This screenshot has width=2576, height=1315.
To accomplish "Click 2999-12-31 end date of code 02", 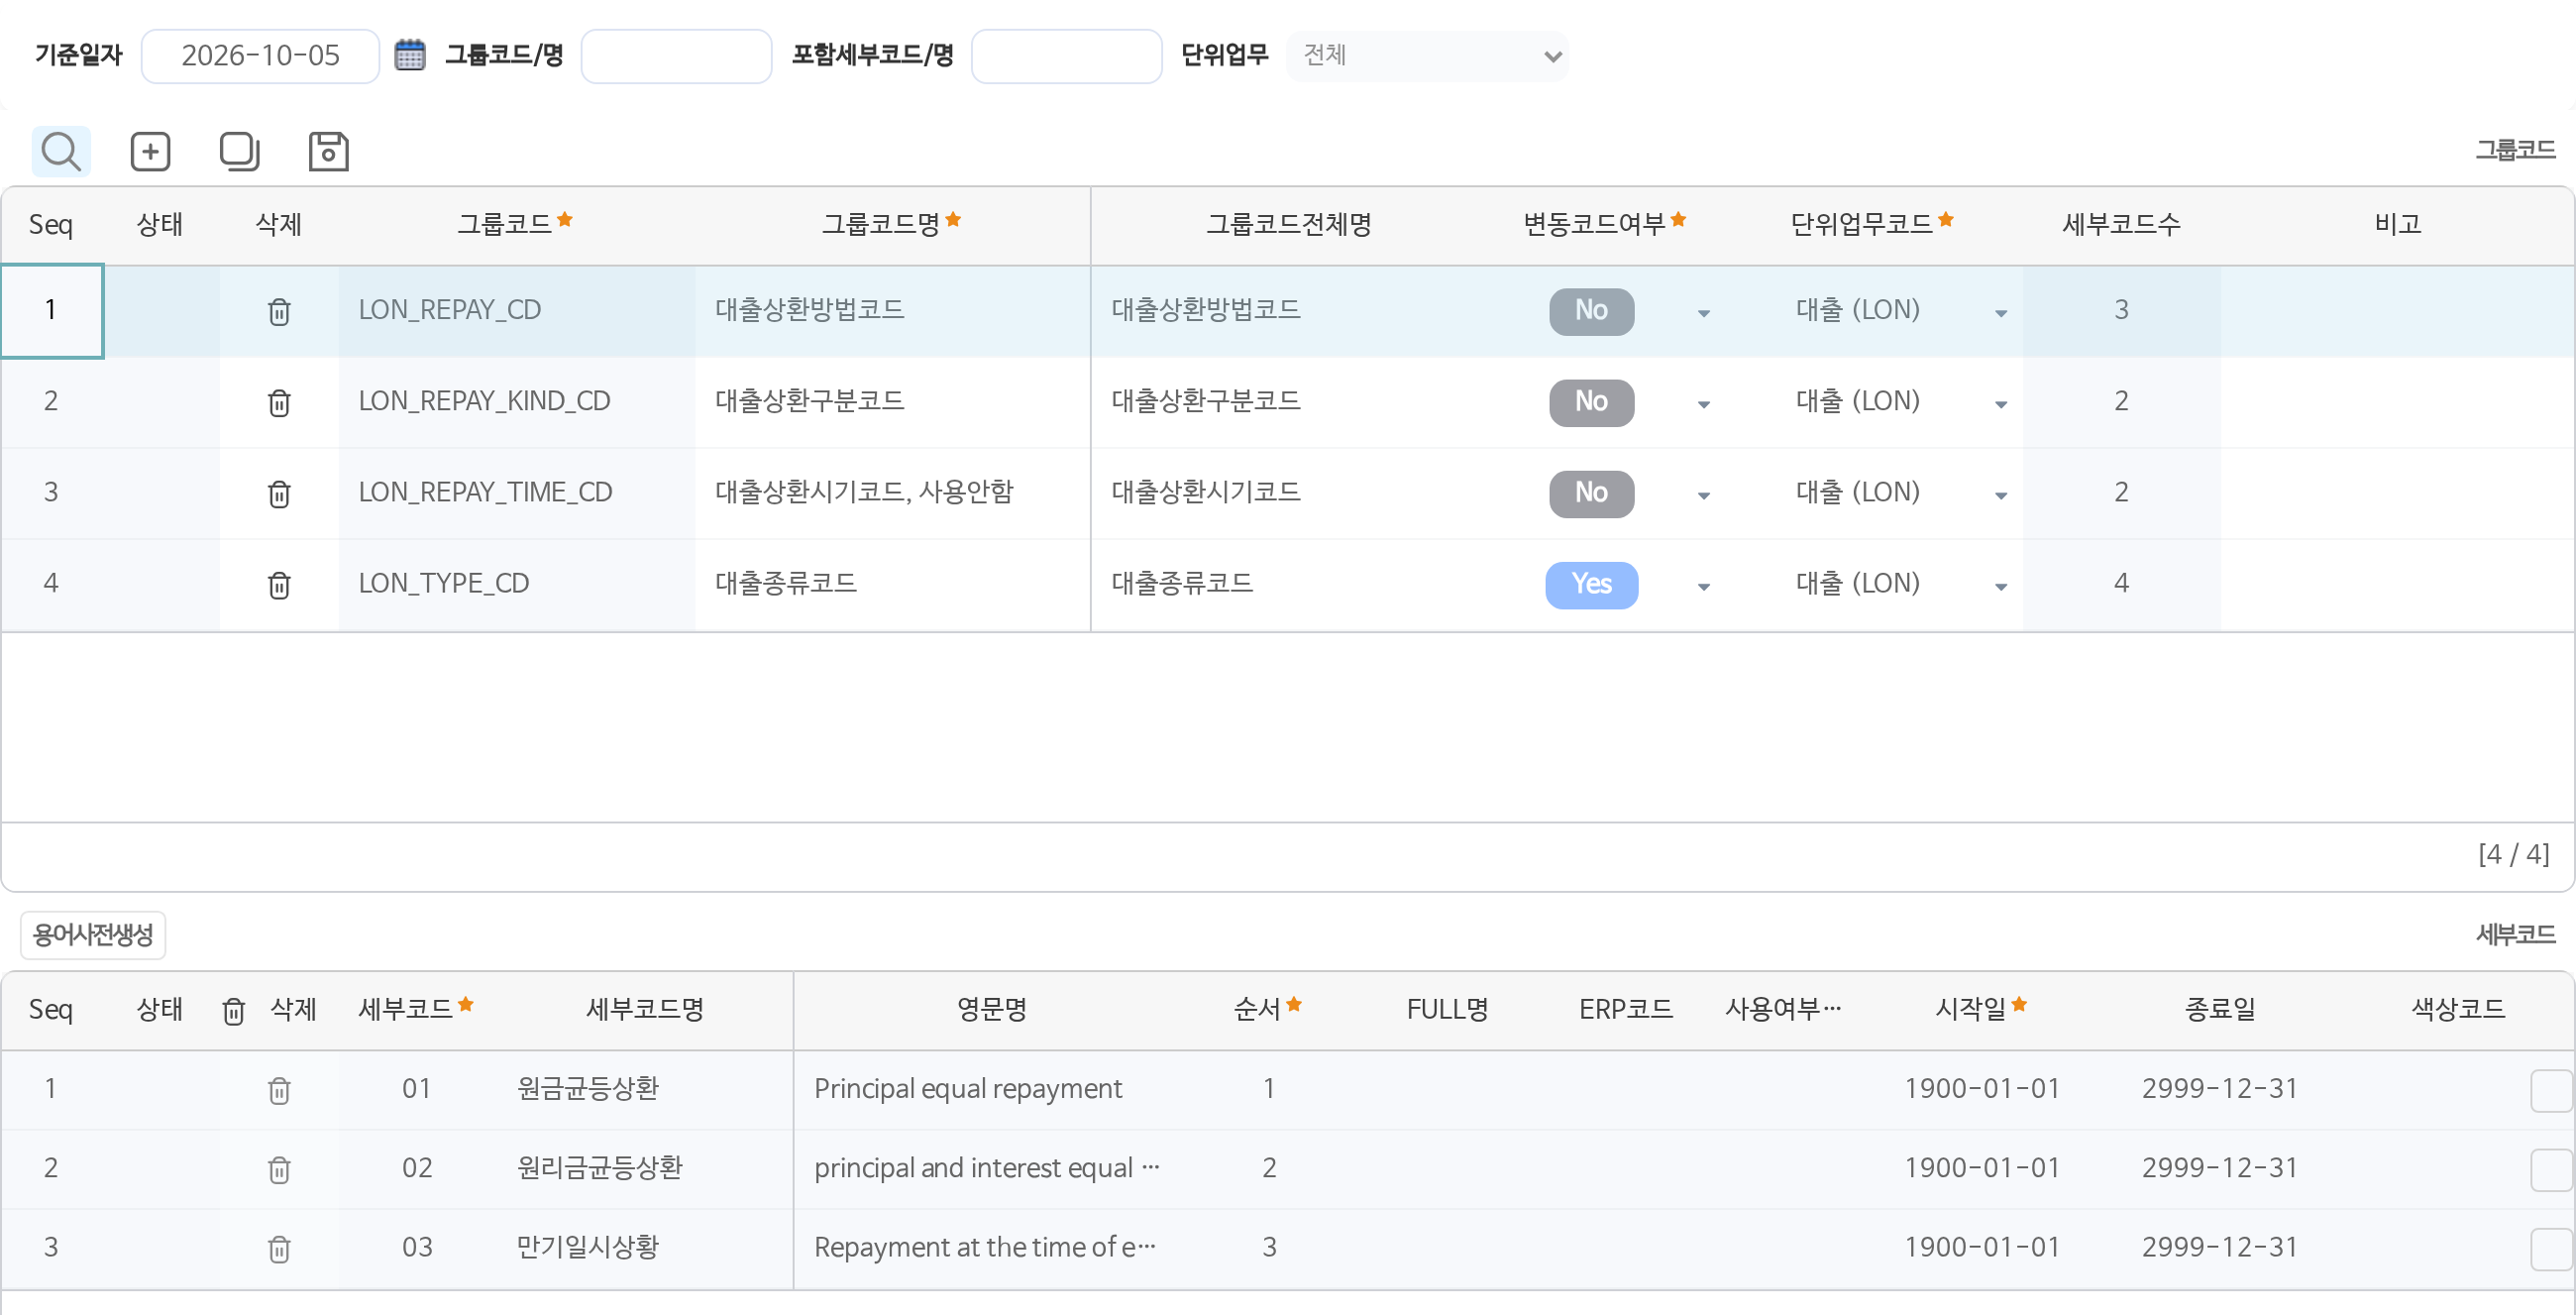I will [x=2220, y=1169].
